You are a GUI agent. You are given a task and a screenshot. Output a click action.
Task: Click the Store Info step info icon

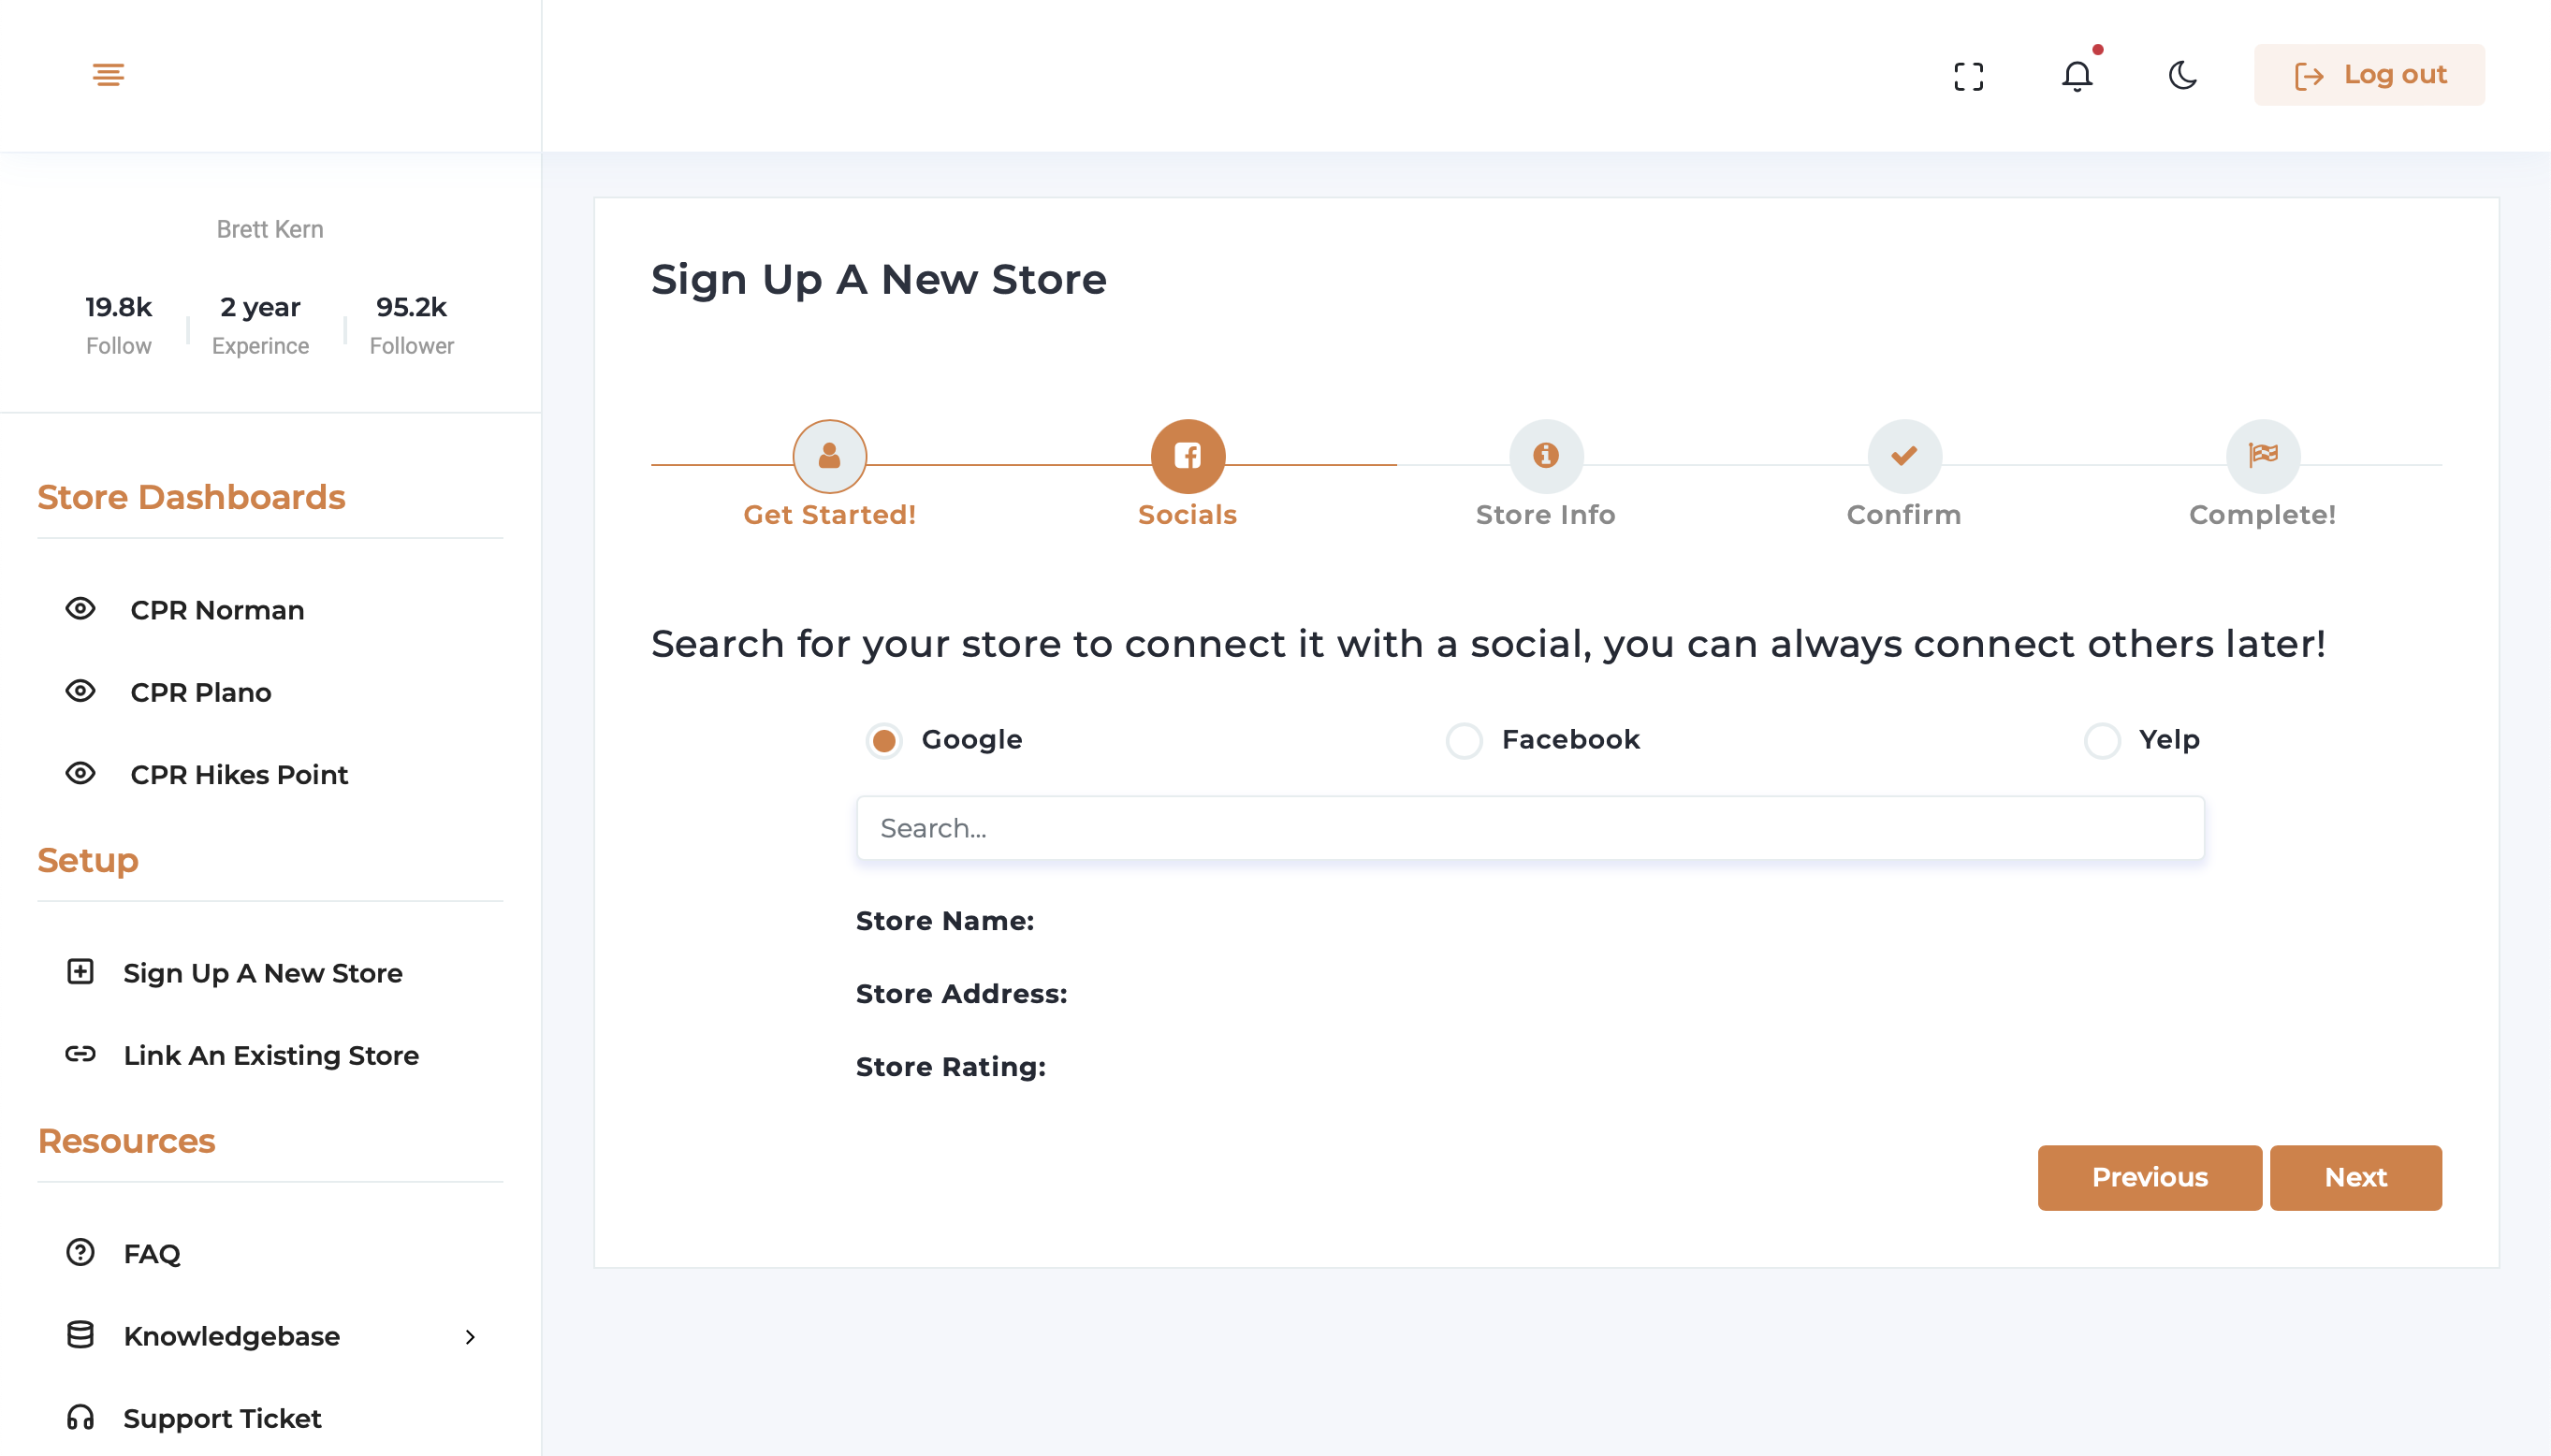1545,456
